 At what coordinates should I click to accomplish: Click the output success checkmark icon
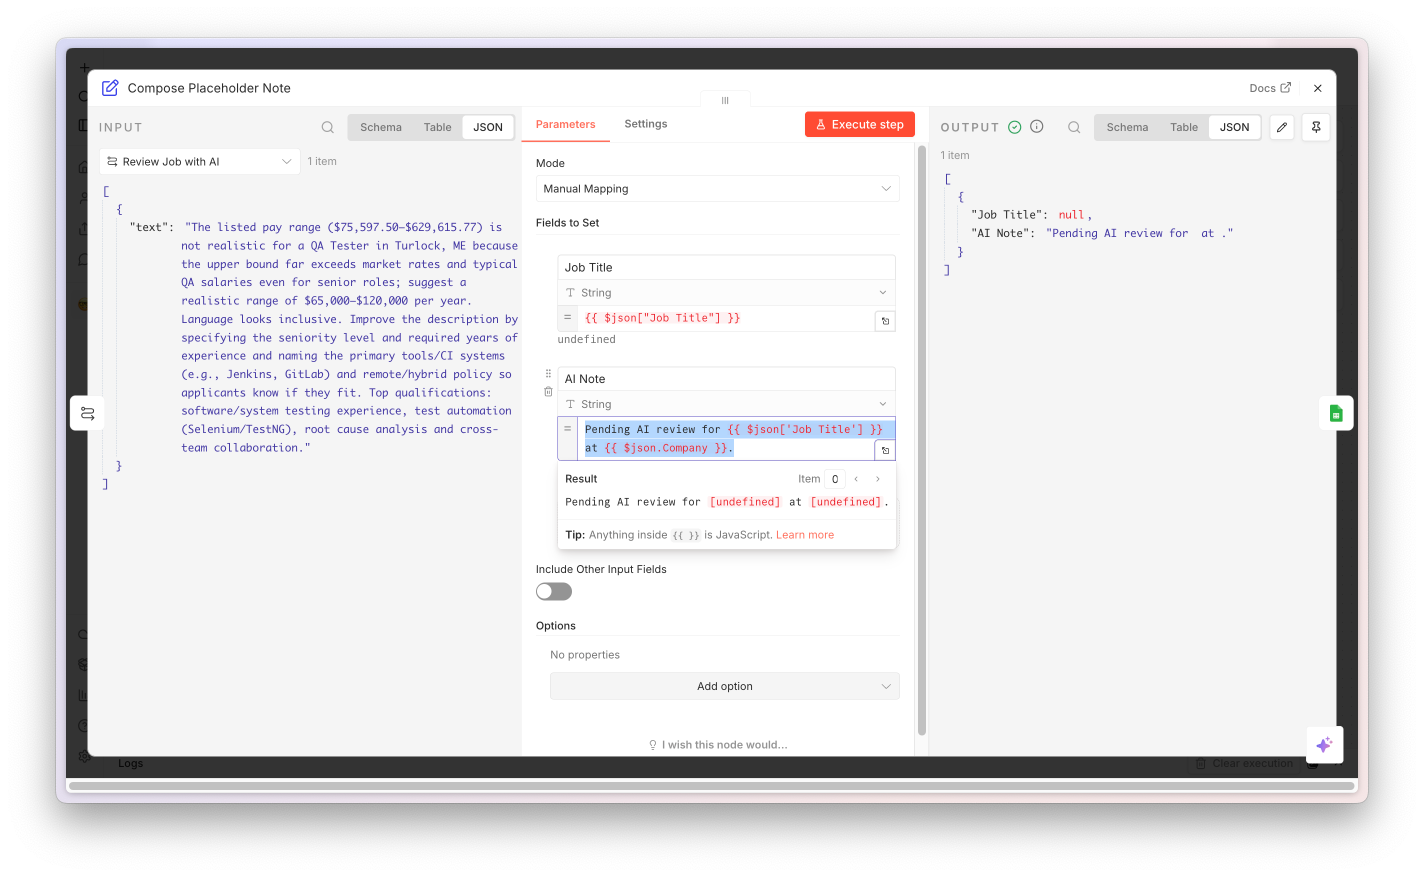tap(1015, 127)
